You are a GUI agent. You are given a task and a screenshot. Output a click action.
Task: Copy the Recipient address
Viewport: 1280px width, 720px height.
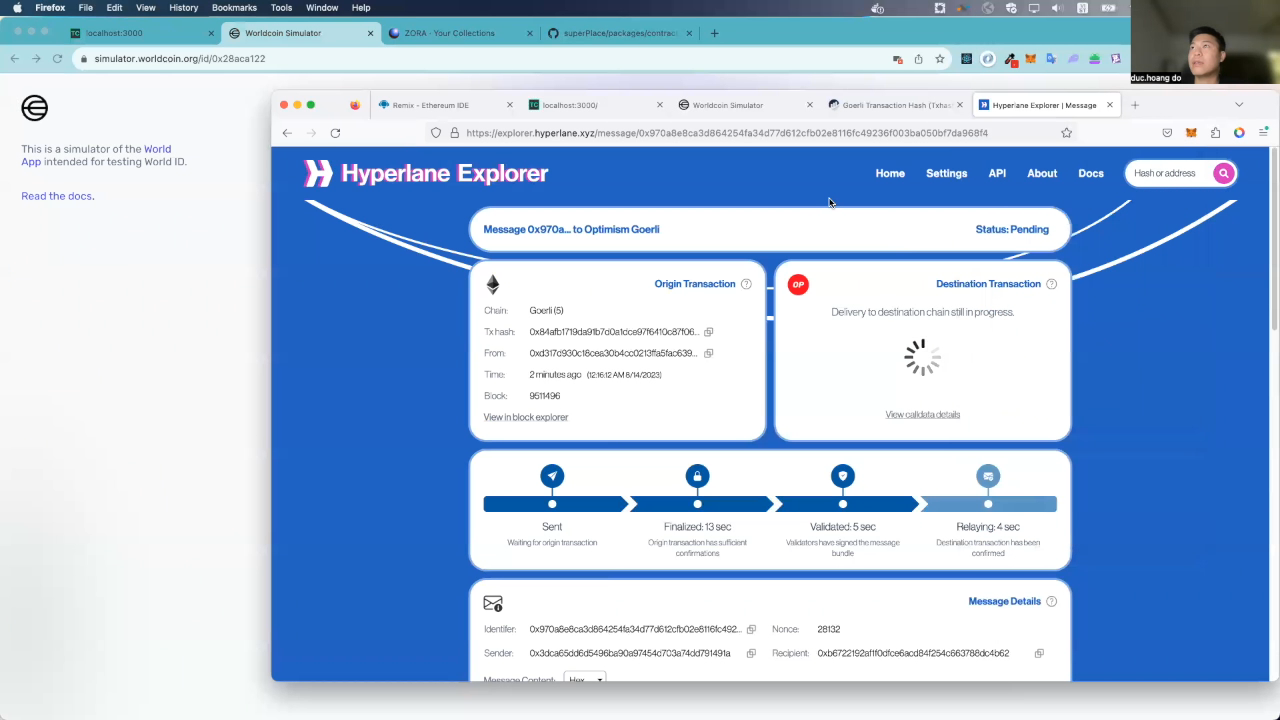pos(1039,653)
